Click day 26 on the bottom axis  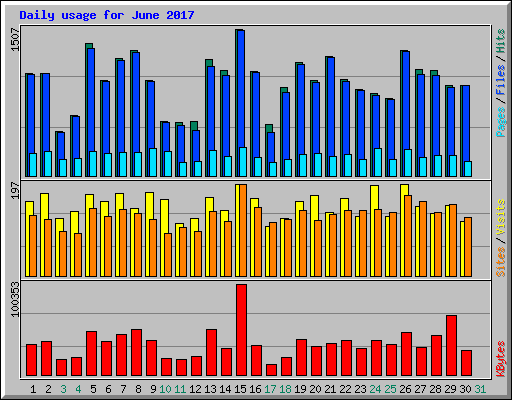click(405, 389)
